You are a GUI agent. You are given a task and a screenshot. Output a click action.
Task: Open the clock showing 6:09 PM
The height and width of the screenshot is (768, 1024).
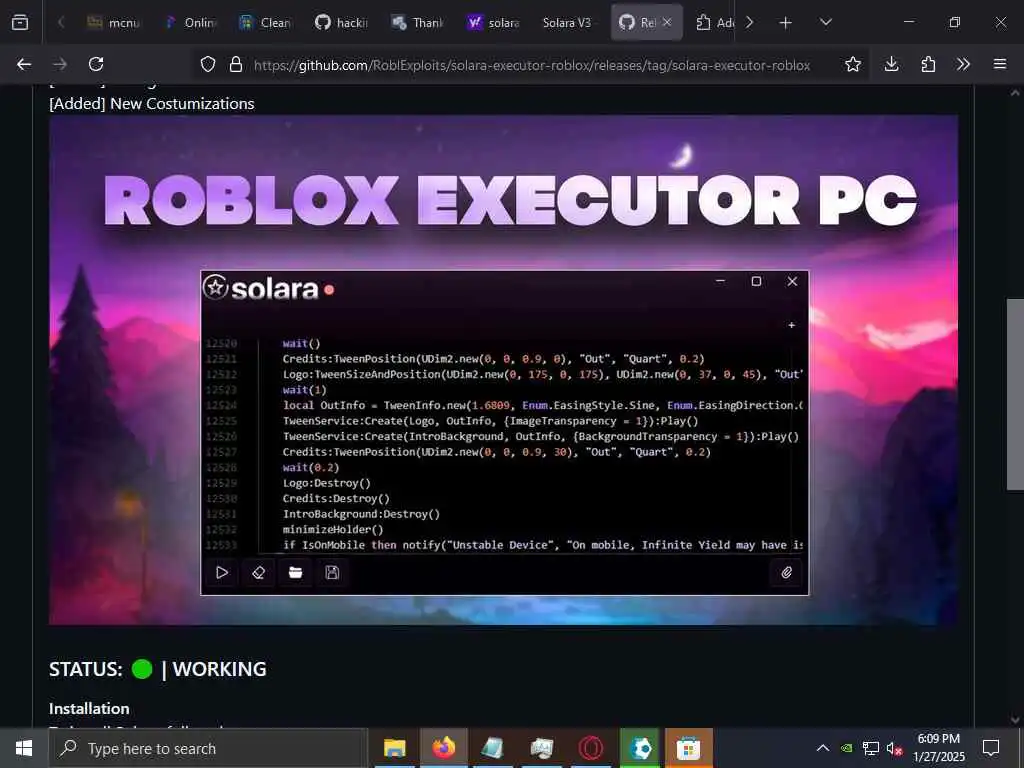tap(938, 748)
